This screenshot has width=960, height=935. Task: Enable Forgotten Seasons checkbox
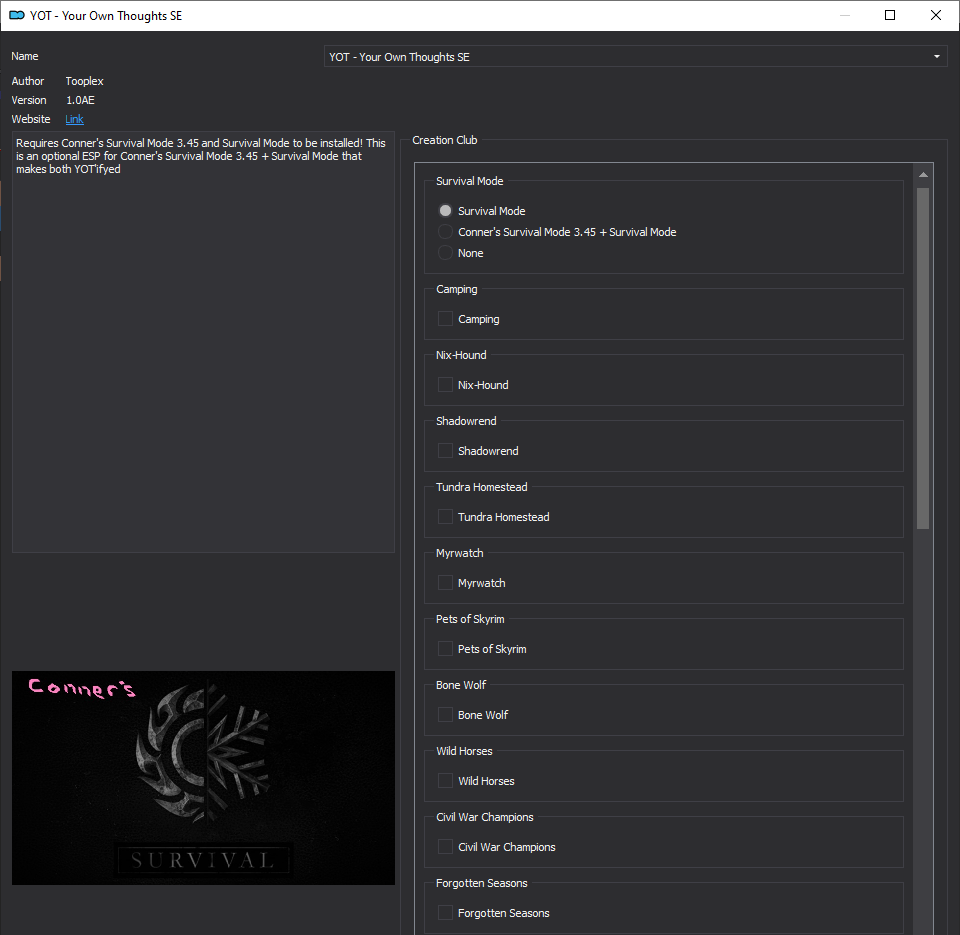[x=445, y=913]
